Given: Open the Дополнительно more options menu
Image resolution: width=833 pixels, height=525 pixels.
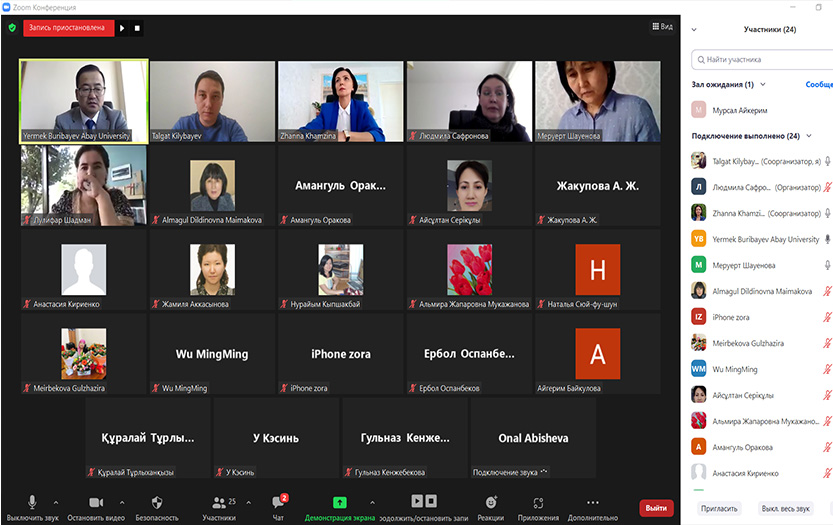Looking at the screenshot, I should point(593,502).
